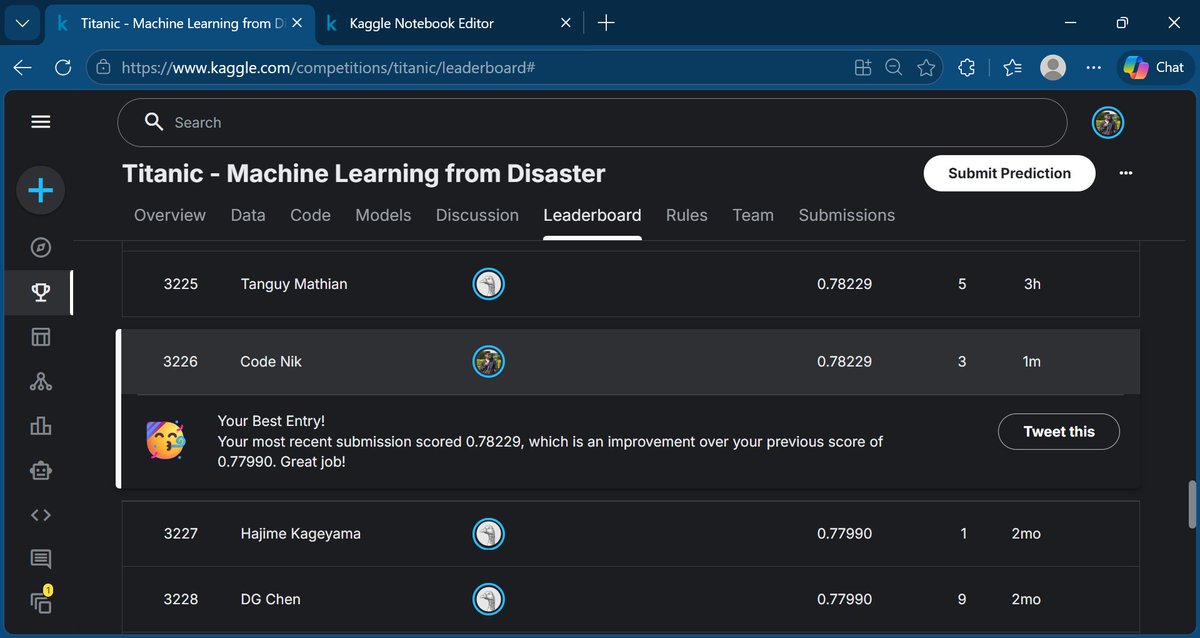Click the user profile avatar near search
Screen dimensions: 1200x638
[1108, 123]
